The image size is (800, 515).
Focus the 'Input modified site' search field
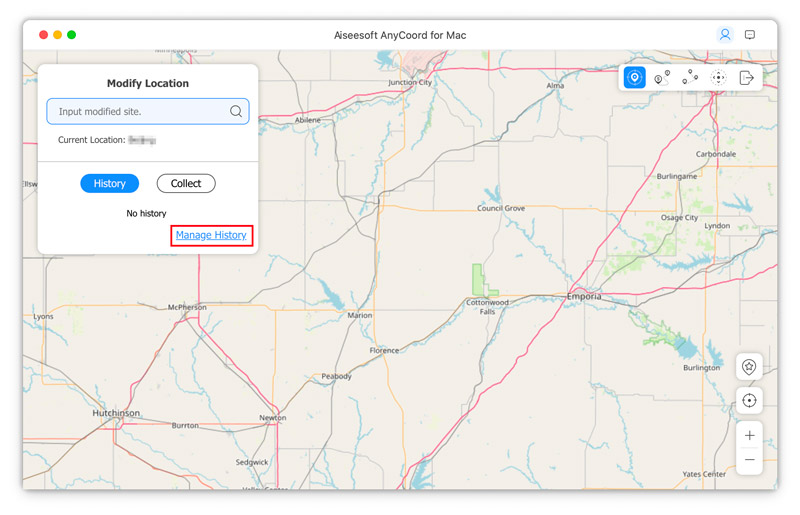(x=140, y=112)
